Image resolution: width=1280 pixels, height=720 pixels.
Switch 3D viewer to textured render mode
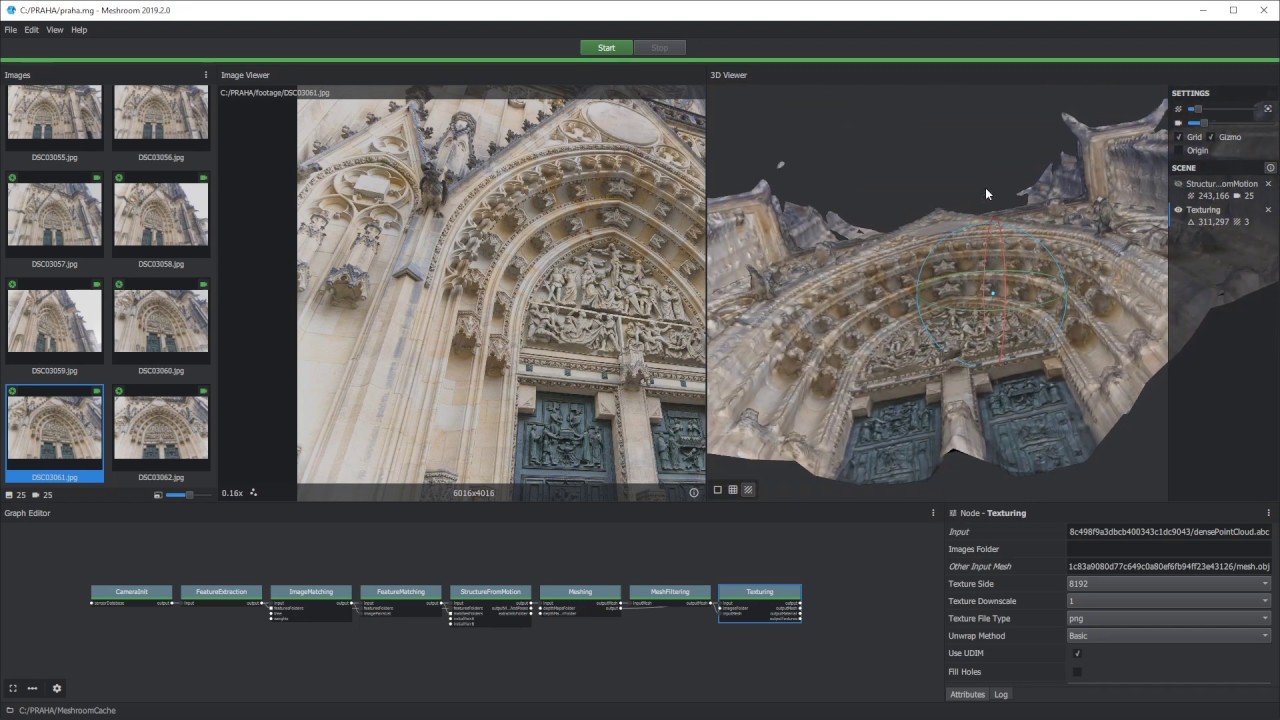pos(748,490)
